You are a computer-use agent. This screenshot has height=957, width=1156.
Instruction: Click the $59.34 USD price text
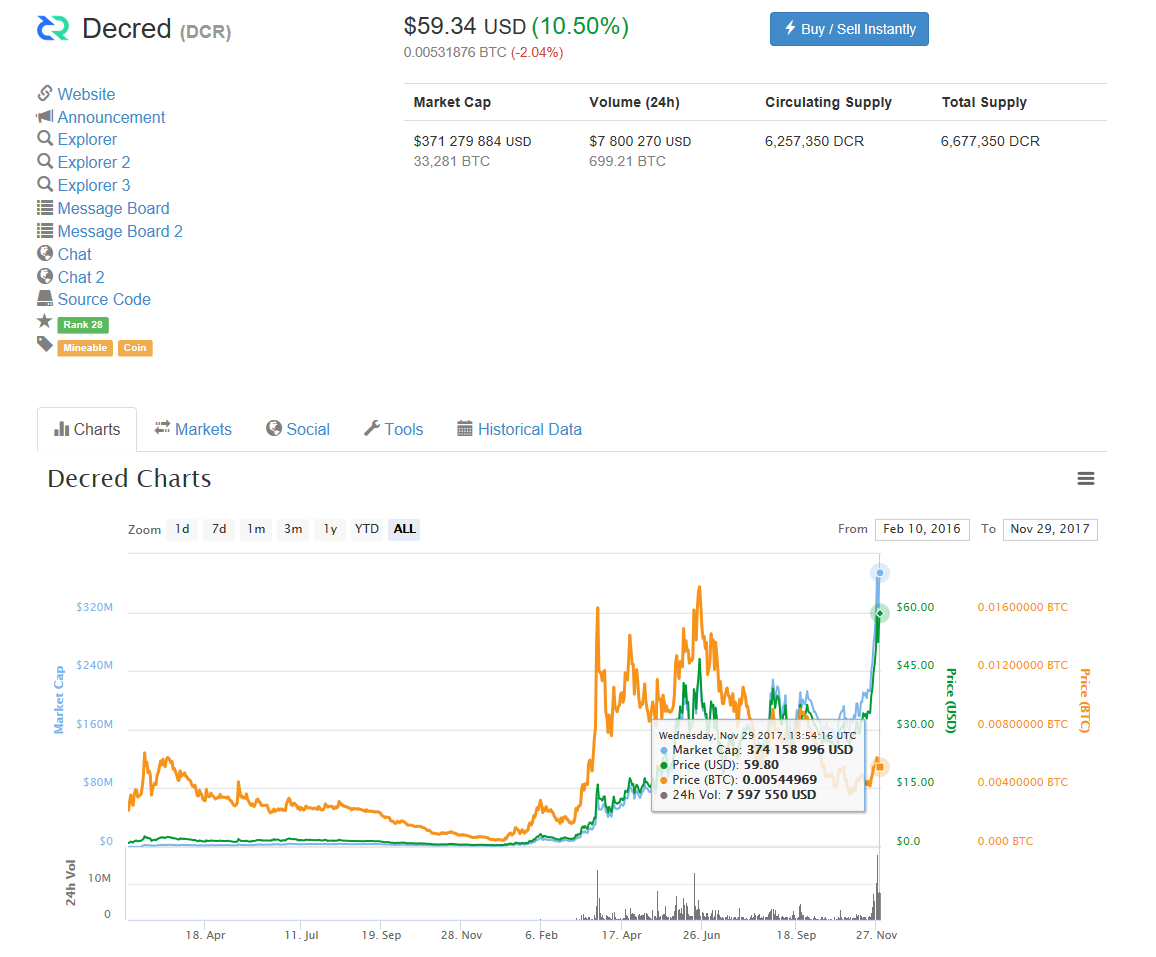click(464, 27)
